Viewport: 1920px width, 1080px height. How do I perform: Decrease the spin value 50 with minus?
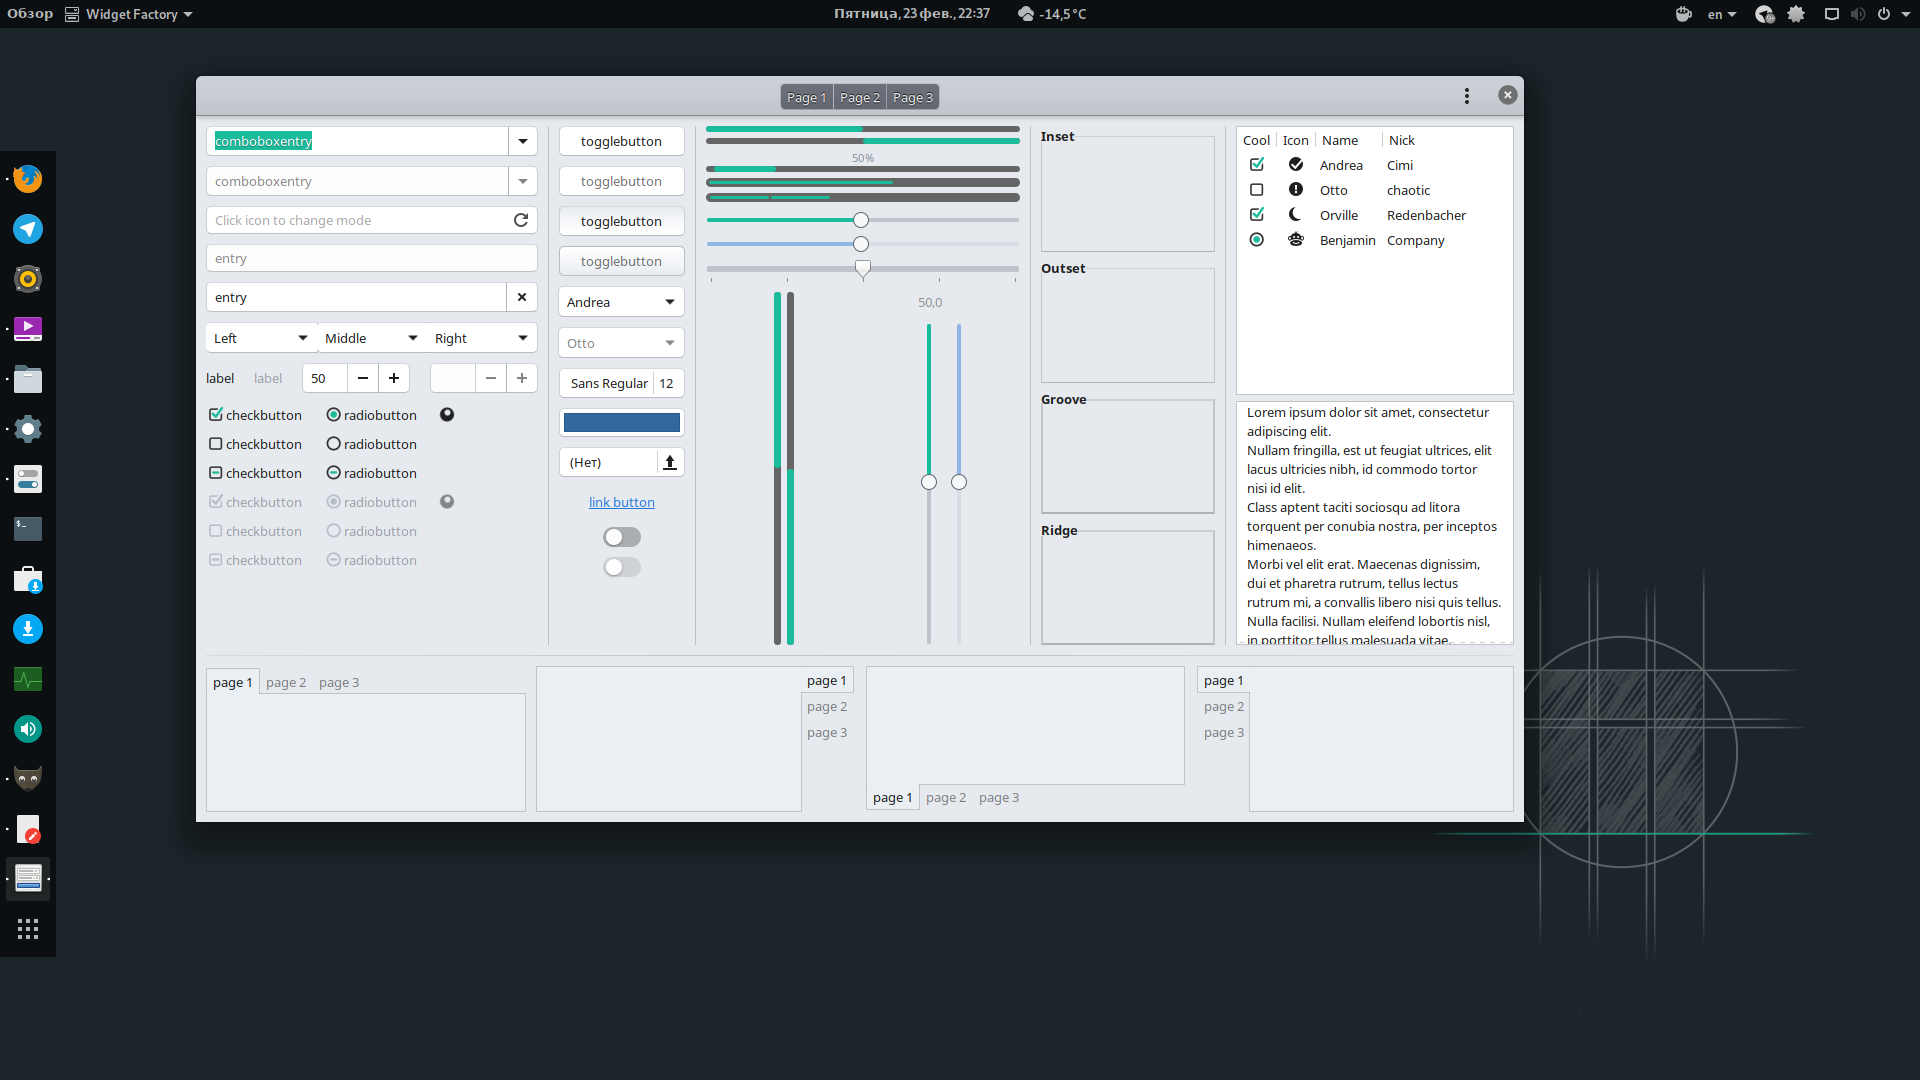(363, 378)
